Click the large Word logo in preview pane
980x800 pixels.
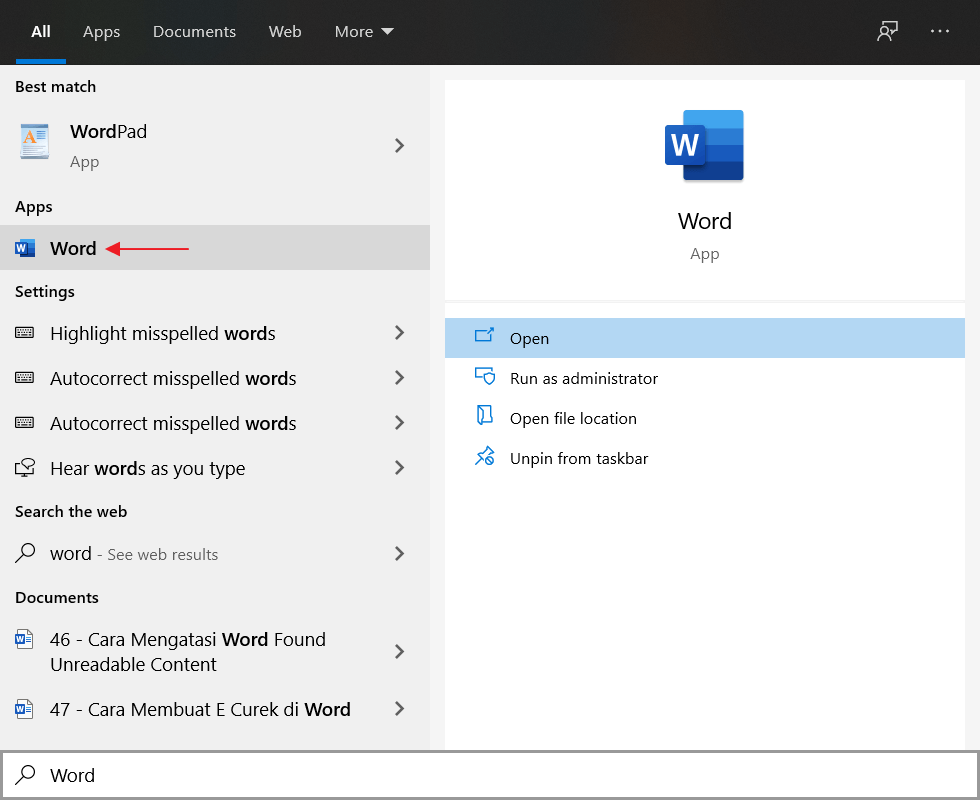point(704,146)
